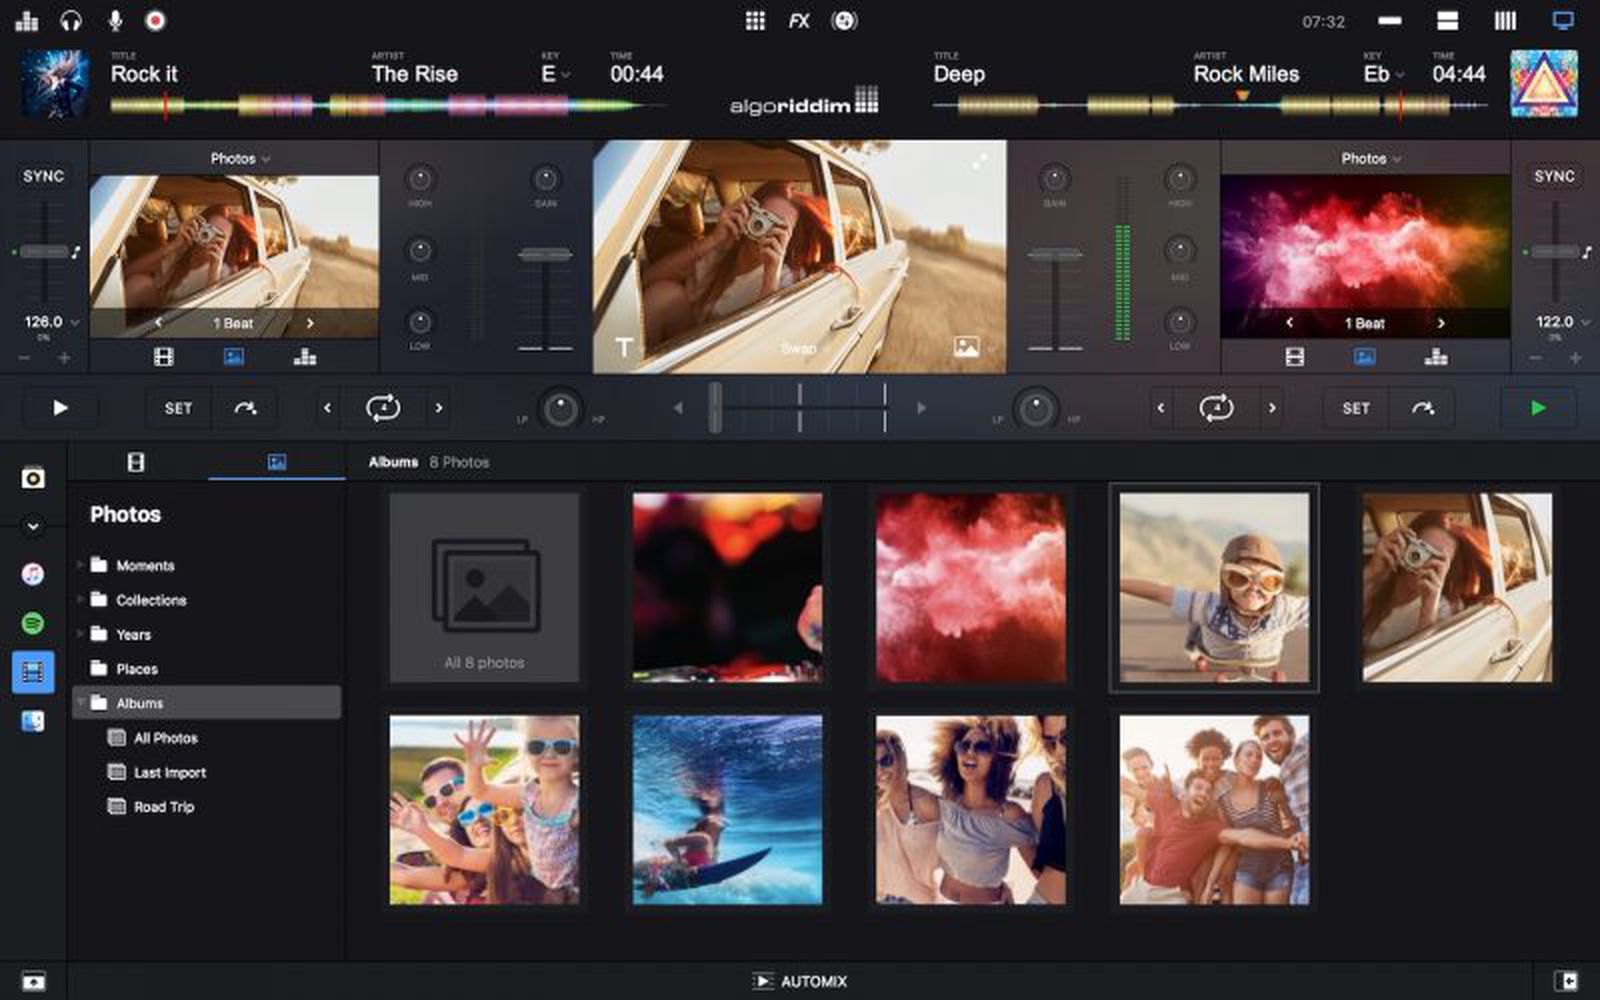Collapse the Albums folder in the Photos tree
Image resolution: width=1600 pixels, height=1000 pixels.
tap(83, 703)
